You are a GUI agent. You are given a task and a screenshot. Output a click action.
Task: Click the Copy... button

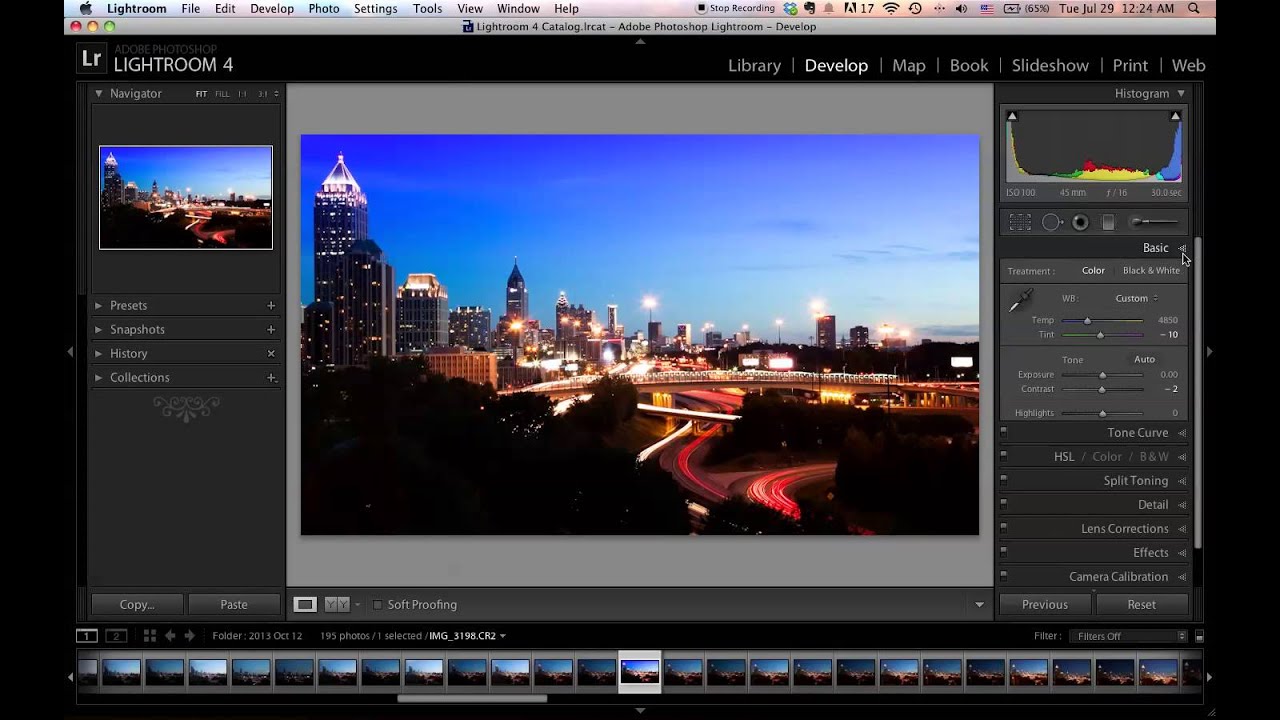[137, 604]
